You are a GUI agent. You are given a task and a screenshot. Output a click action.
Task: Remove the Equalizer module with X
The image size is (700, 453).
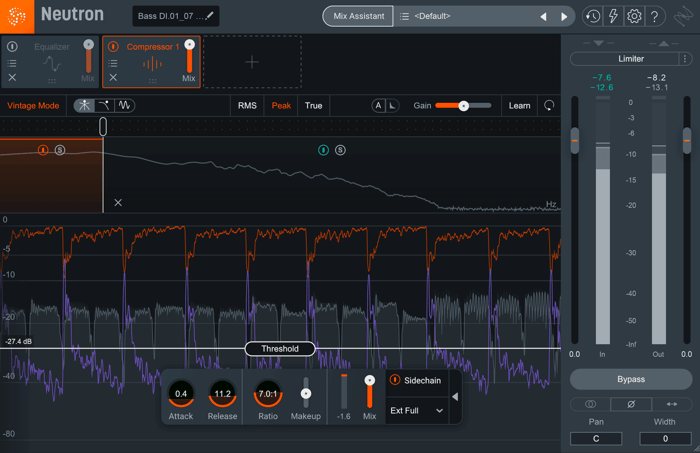pyautogui.click(x=12, y=77)
